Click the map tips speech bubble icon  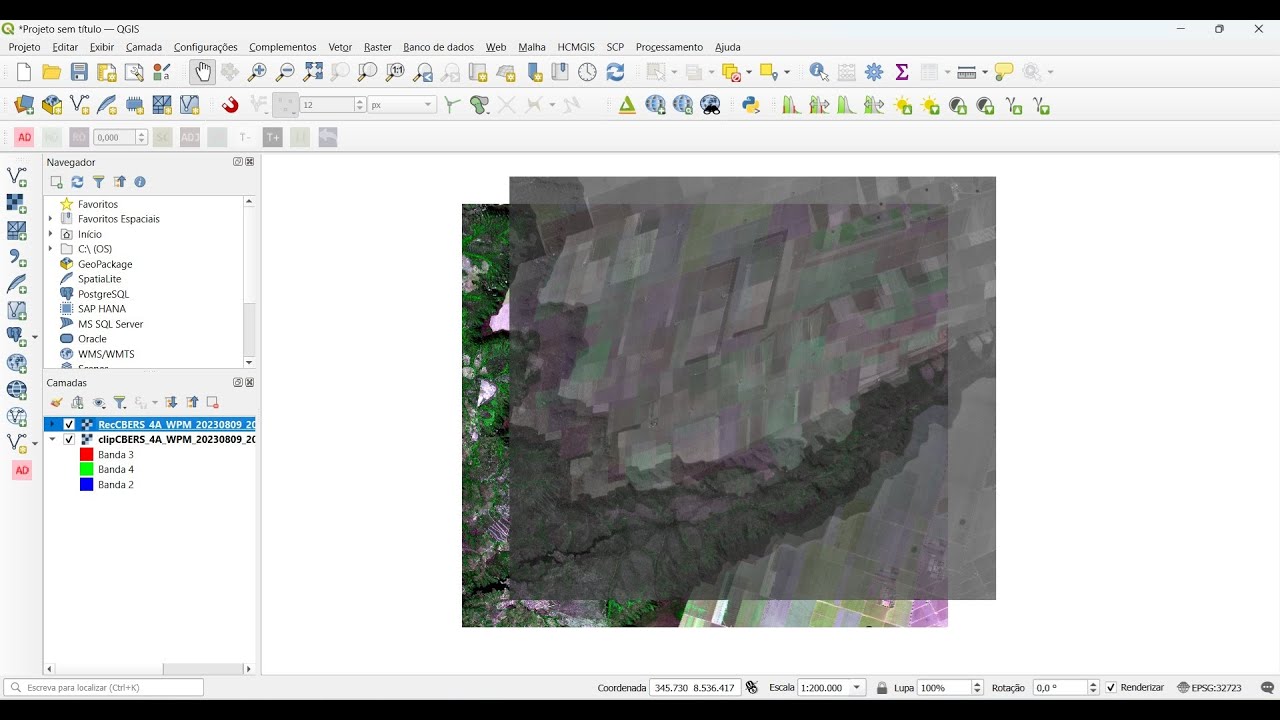click(x=1004, y=72)
